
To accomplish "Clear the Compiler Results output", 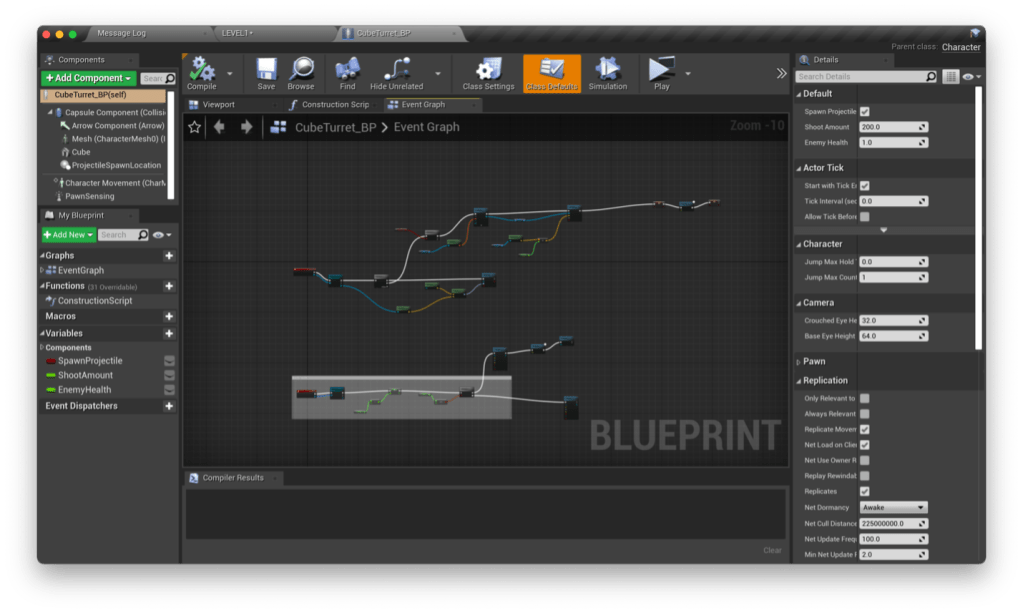I will click(772, 550).
